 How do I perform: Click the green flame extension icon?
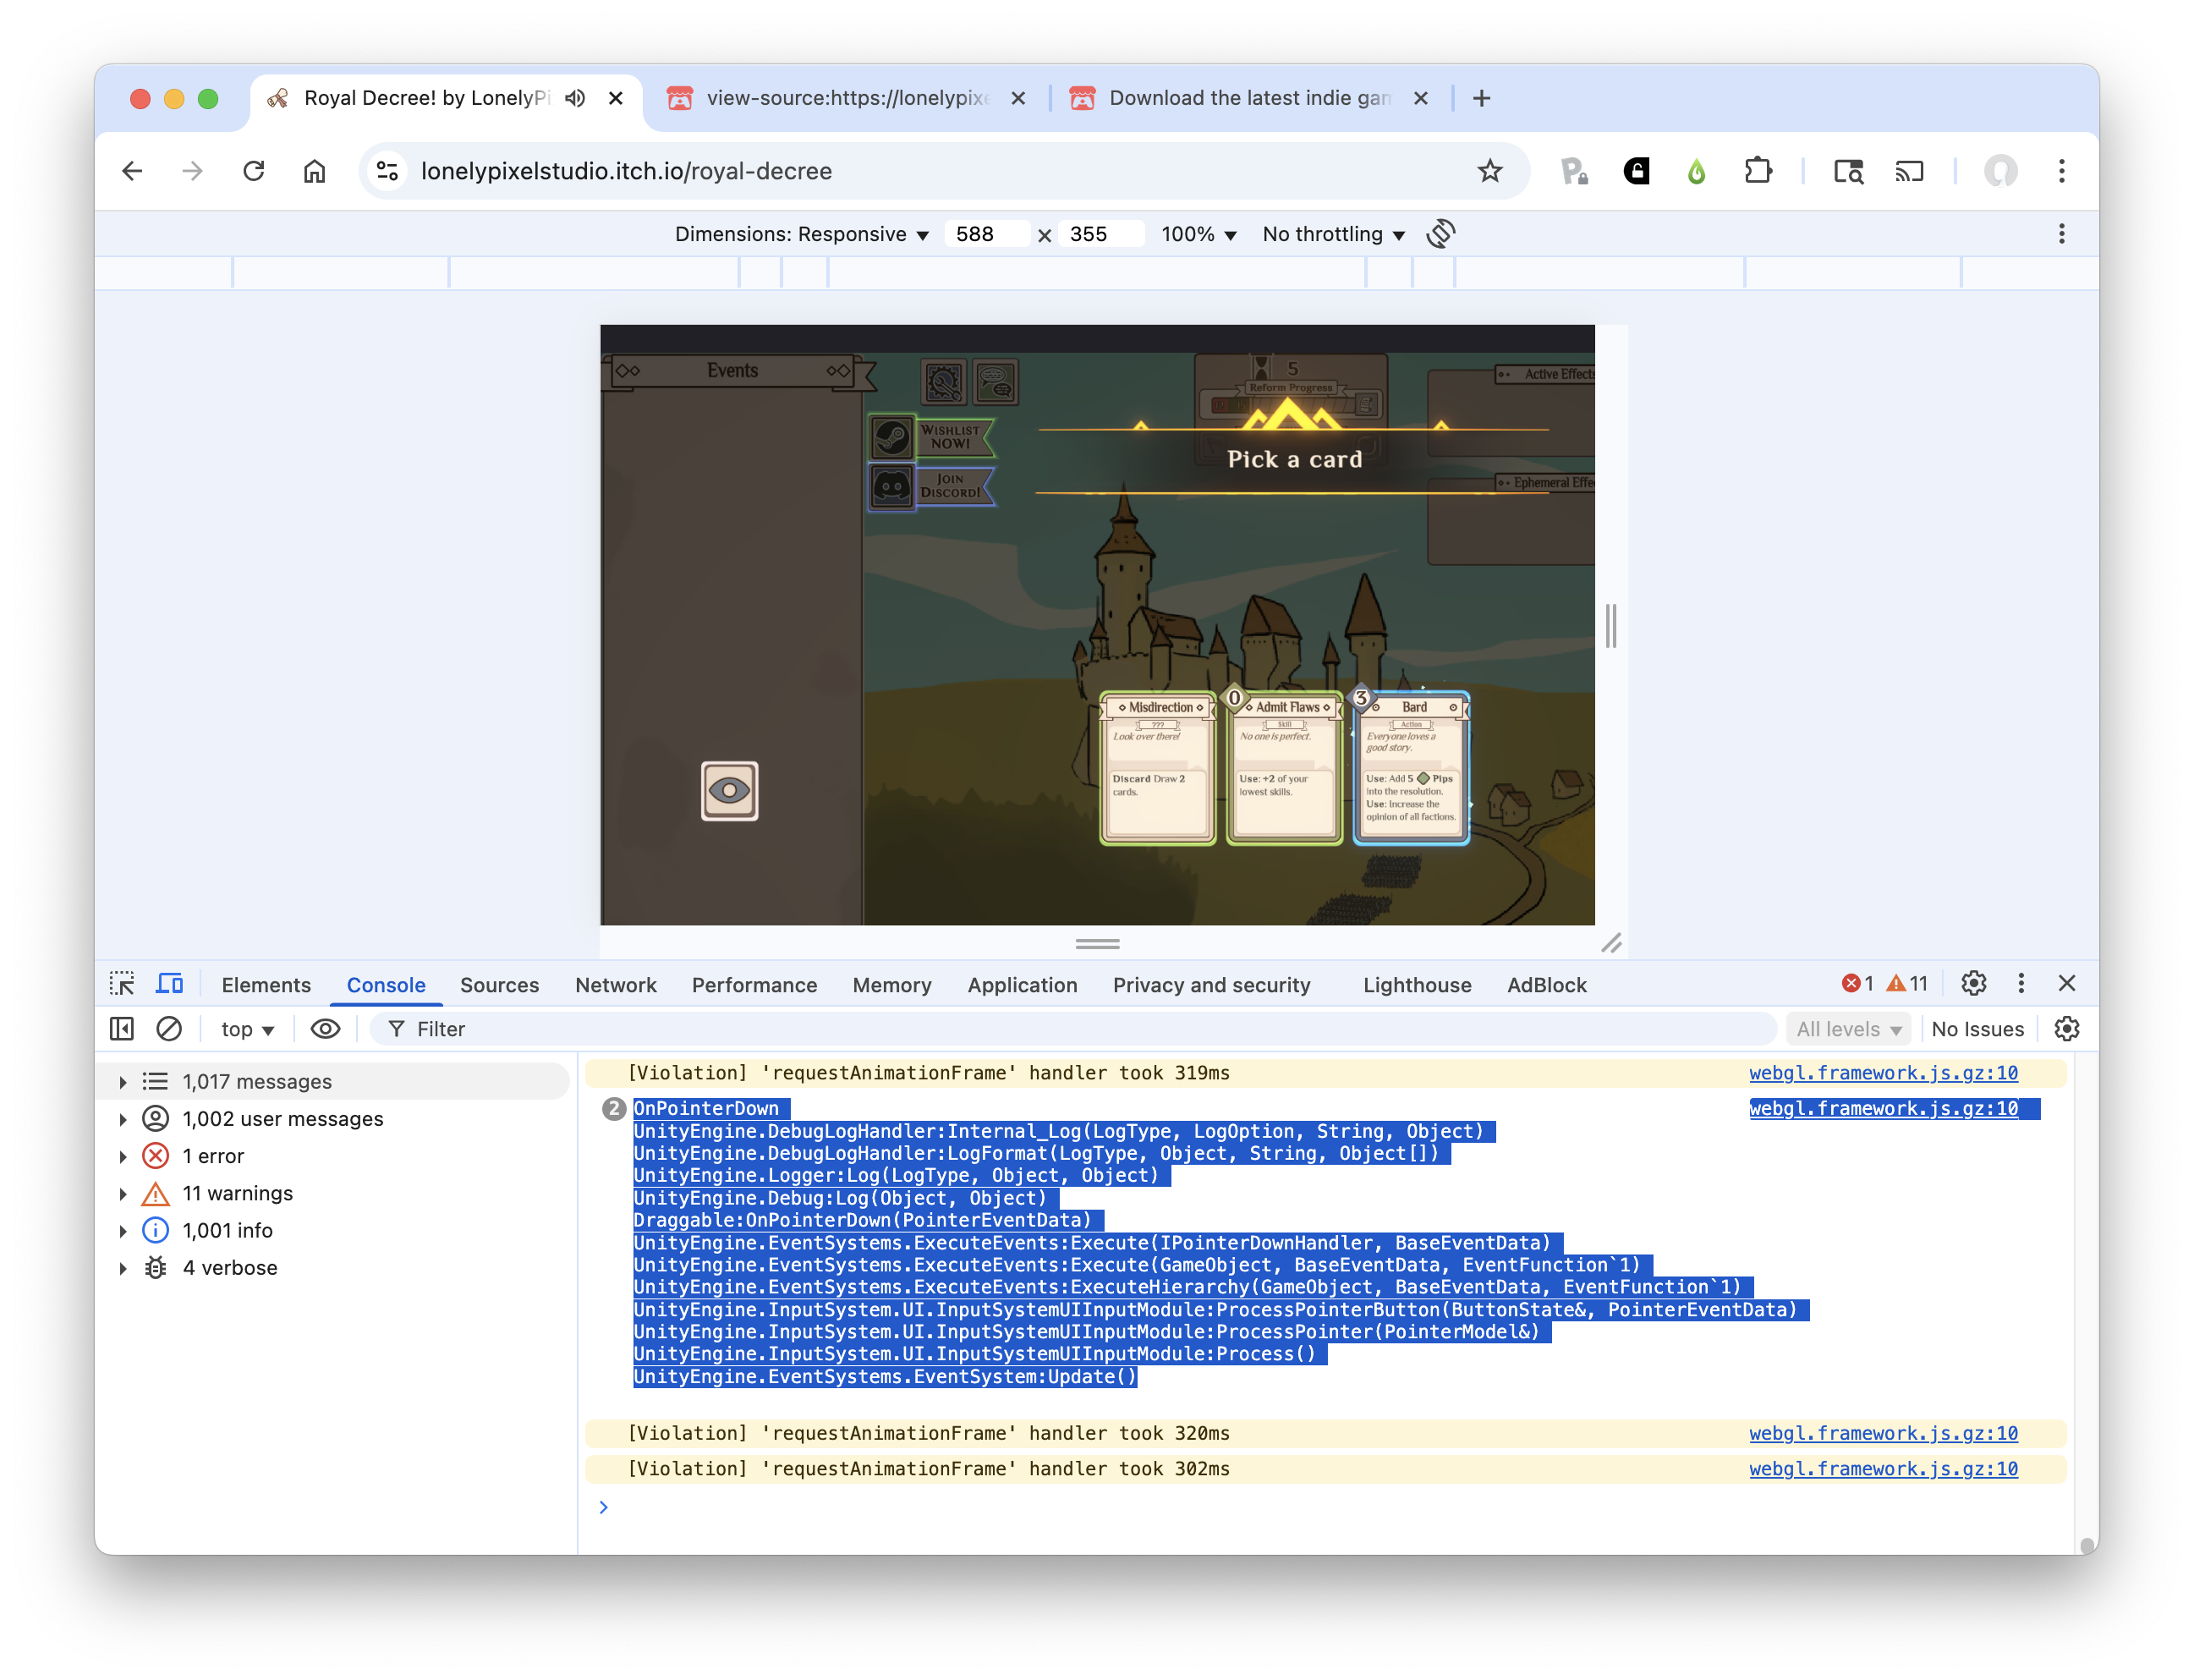click(x=1696, y=171)
